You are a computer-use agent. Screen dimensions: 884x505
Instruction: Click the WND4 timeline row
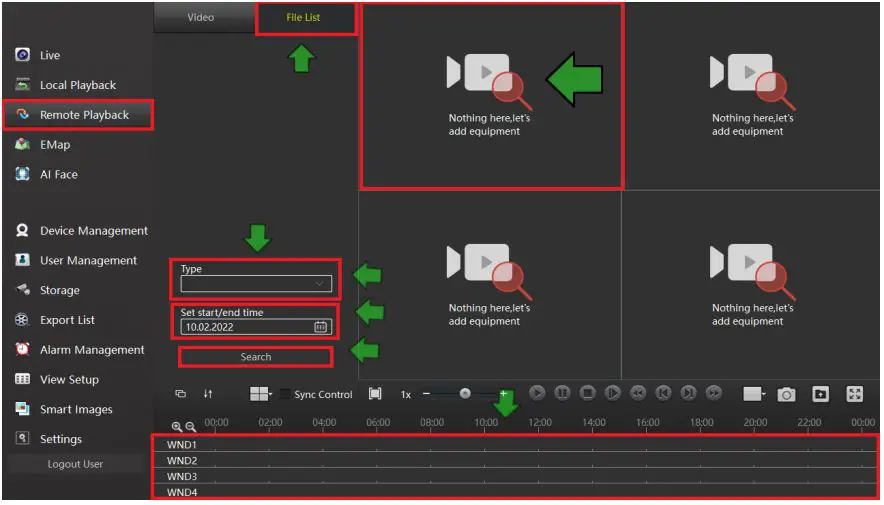click(x=515, y=491)
